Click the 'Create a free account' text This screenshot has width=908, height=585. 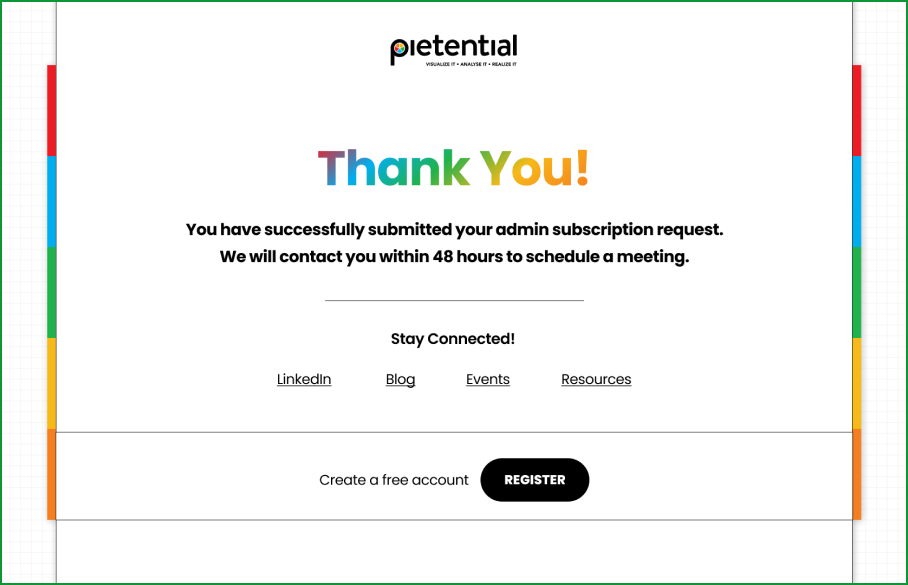point(394,480)
